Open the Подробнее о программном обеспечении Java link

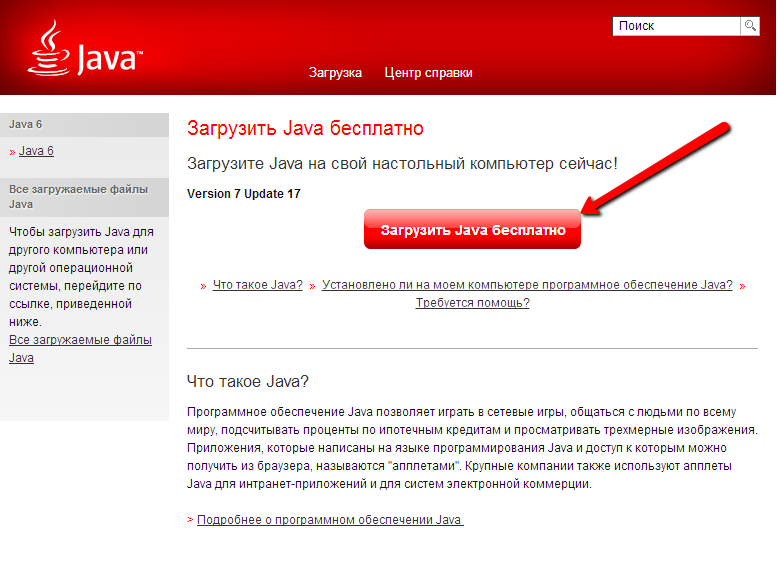pos(330,520)
